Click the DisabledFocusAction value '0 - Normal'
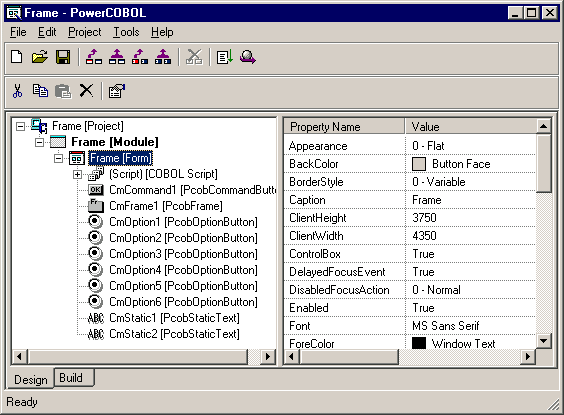The image size is (564, 415). (x=436, y=290)
